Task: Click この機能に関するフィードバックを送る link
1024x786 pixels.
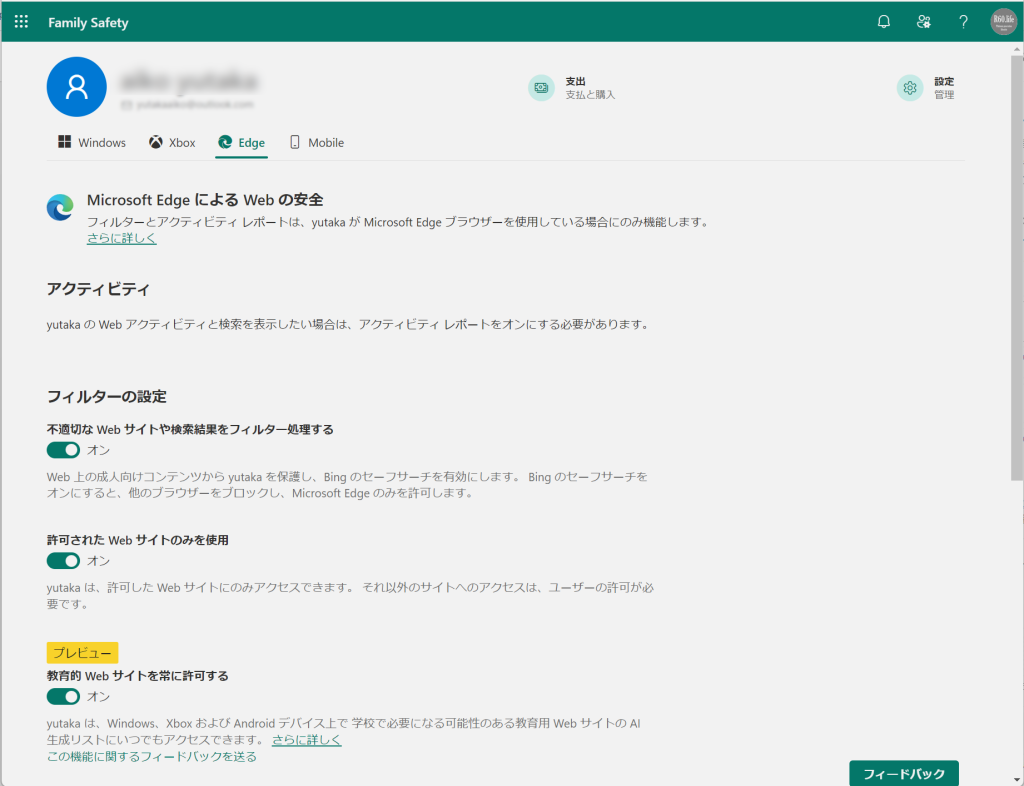Action: click(x=151, y=757)
